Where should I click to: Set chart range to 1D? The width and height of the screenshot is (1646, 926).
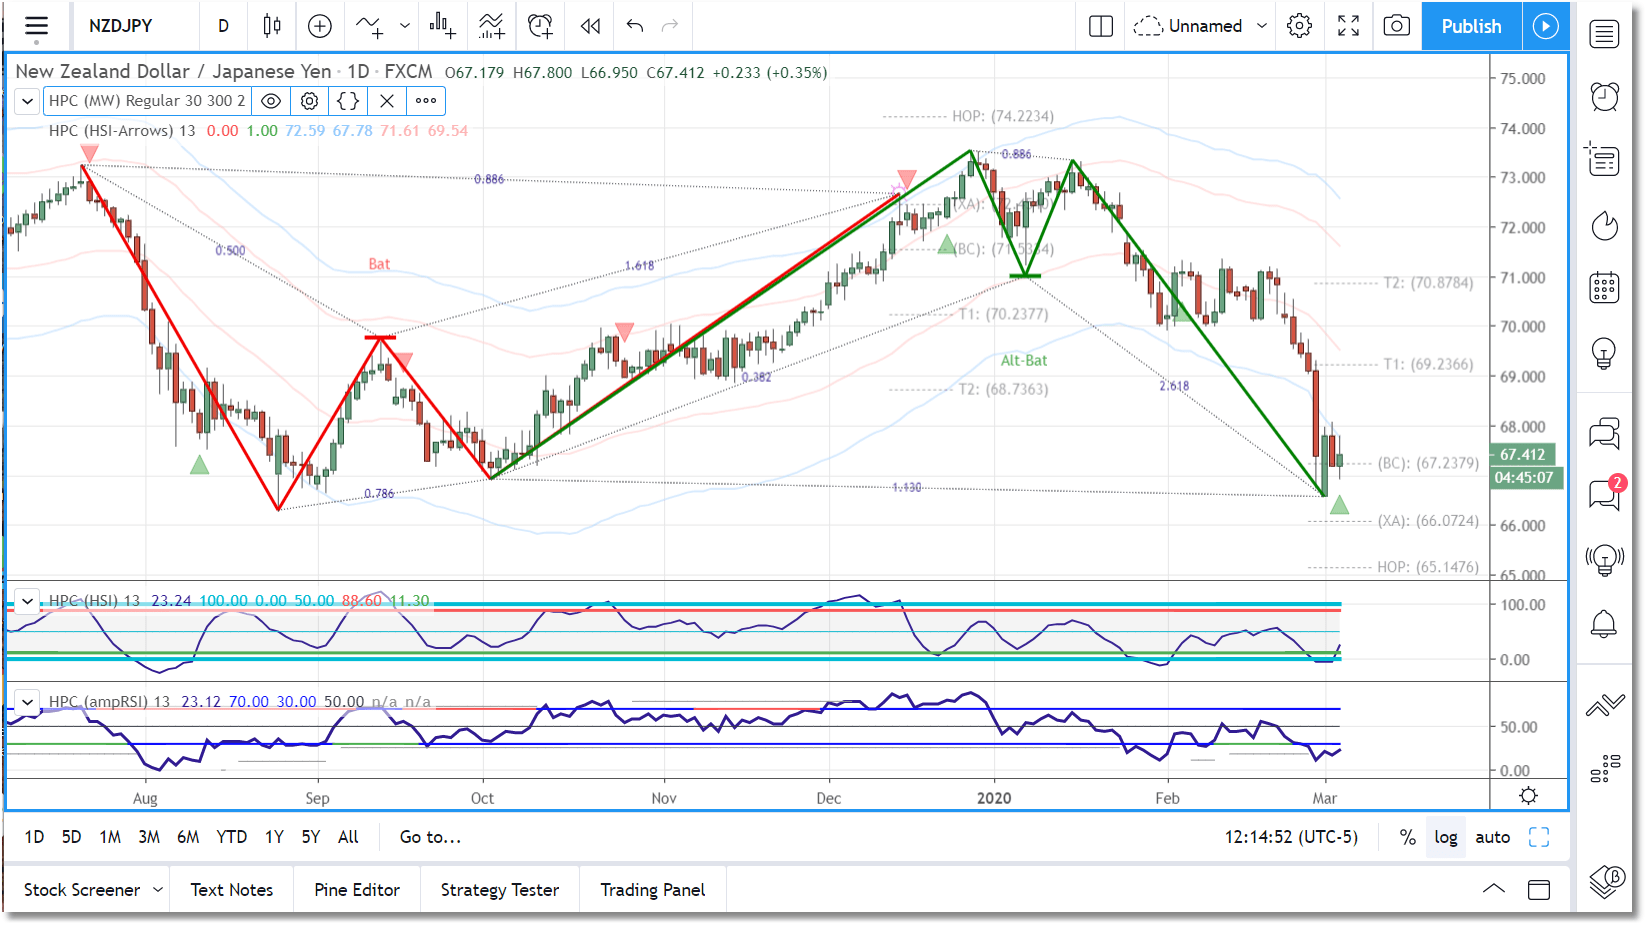[x=34, y=838]
